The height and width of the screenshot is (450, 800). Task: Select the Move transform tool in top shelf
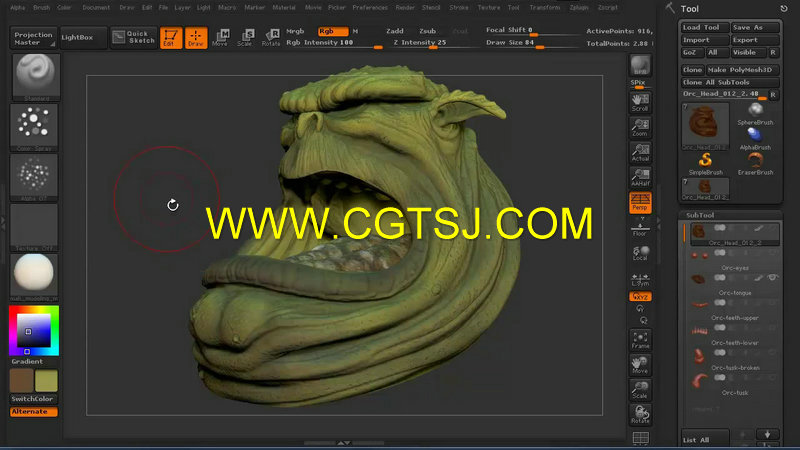[x=221, y=38]
